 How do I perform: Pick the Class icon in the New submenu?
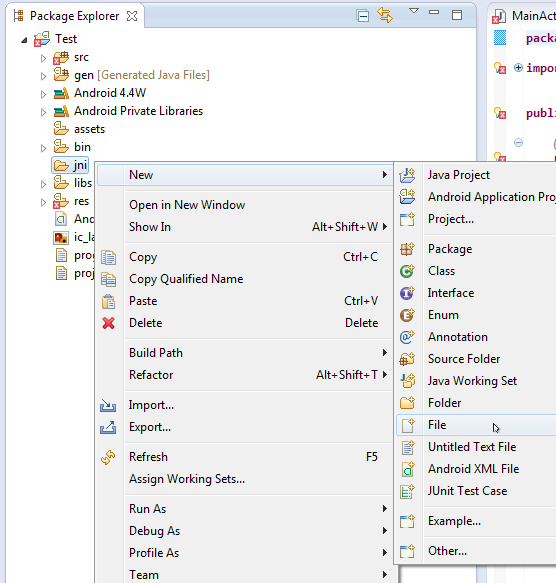point(407,271)
